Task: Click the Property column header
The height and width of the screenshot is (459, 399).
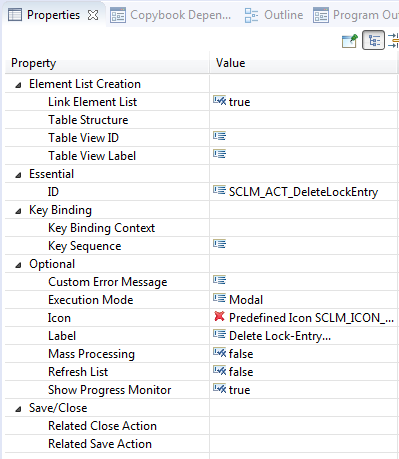Action: pos(107,63)
